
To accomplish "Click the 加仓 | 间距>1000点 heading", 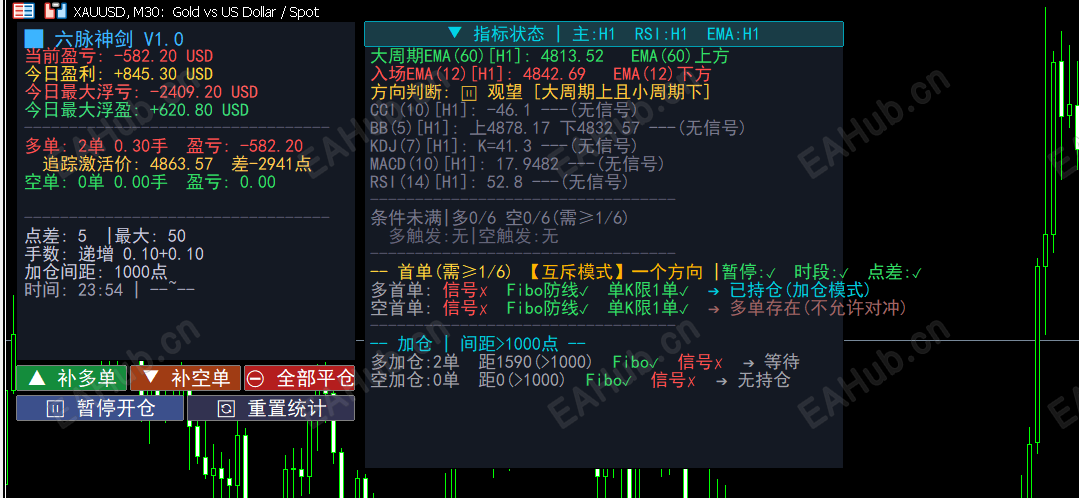I will pos(478,343).
